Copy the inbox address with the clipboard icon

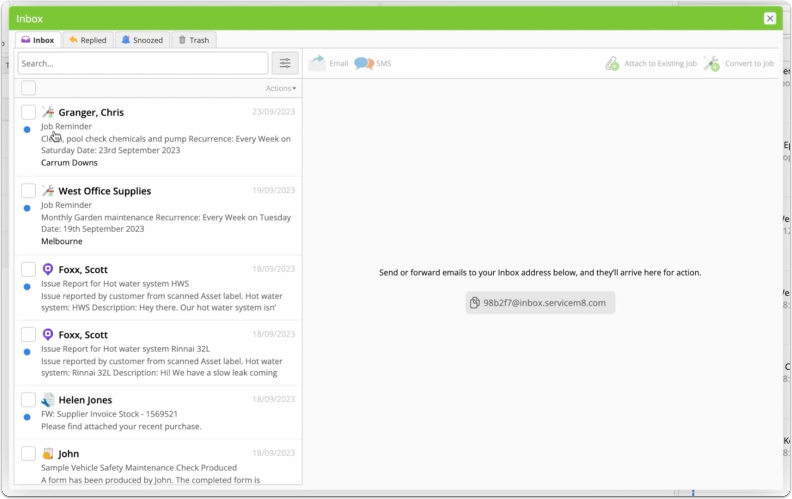click(x=474, y=303)
